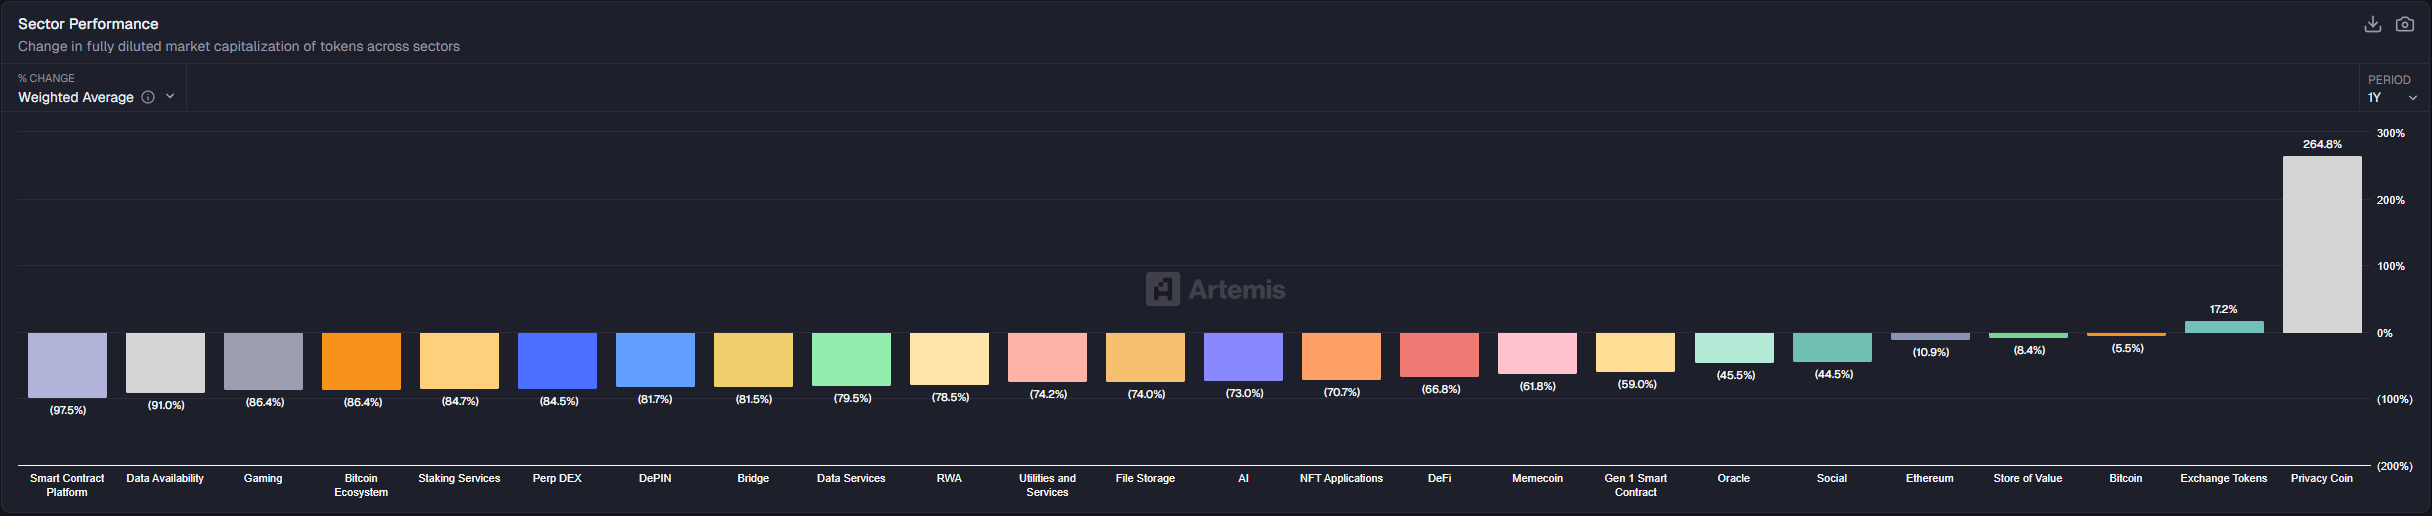
Task: Click the green Data Services bar
Action: pos(851,359)
